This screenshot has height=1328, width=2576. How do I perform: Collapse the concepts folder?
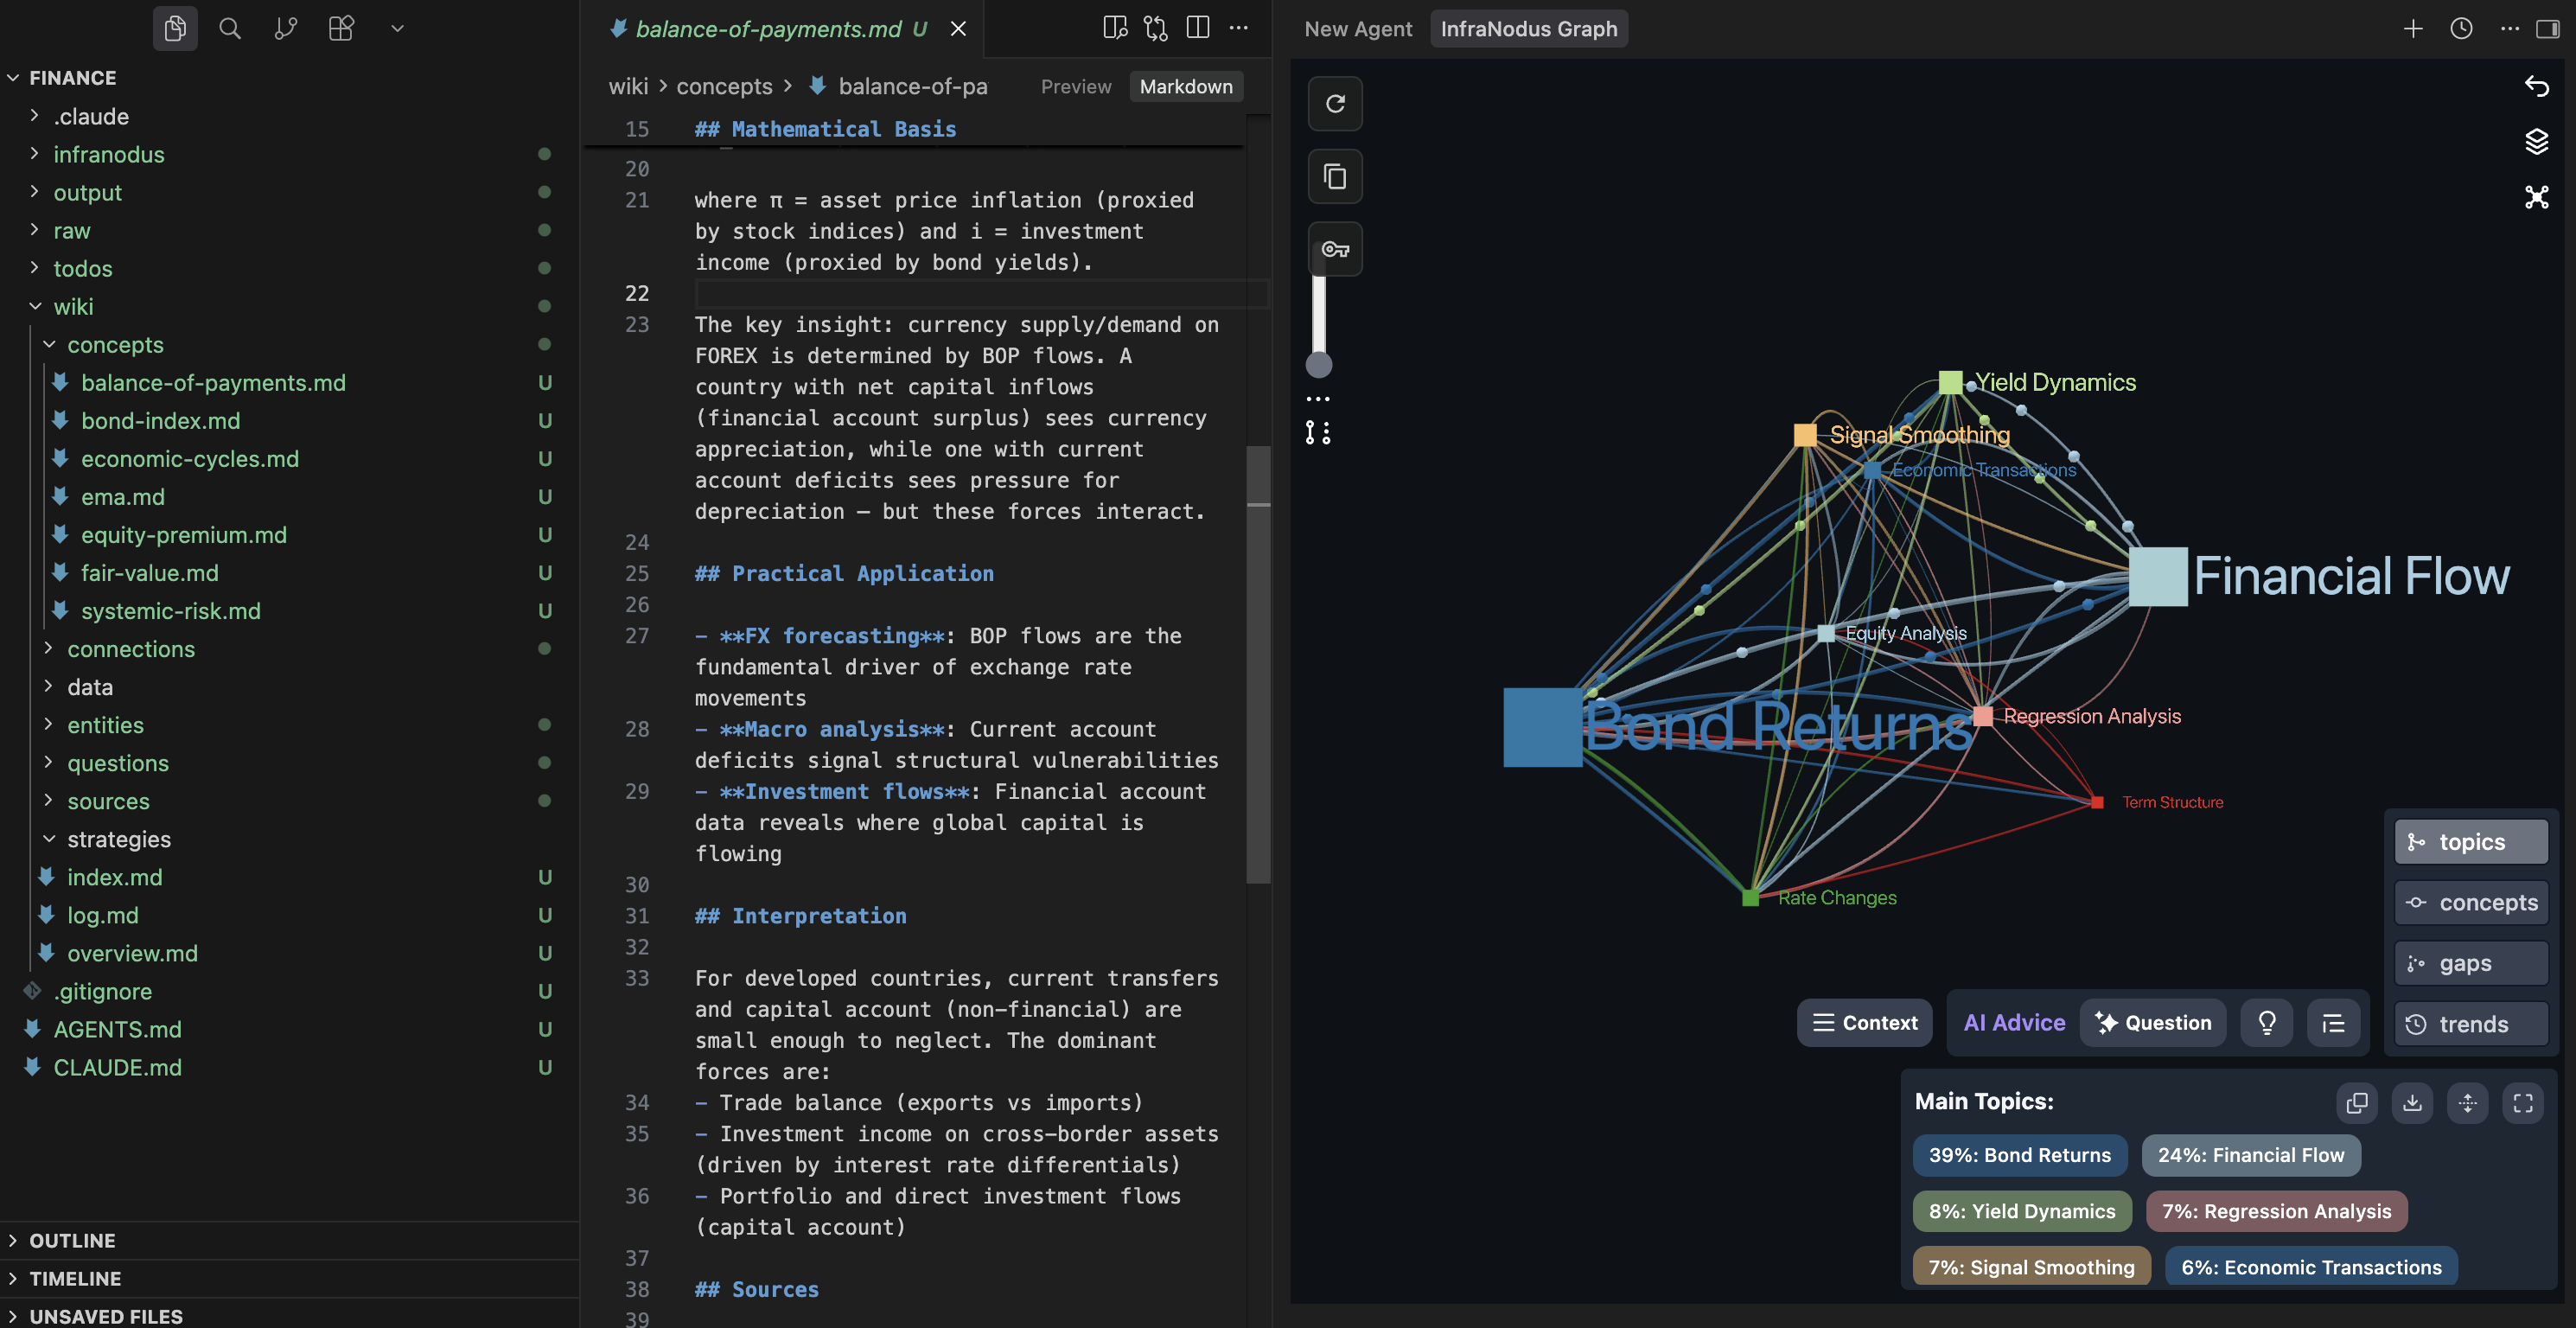pos(289,345)
